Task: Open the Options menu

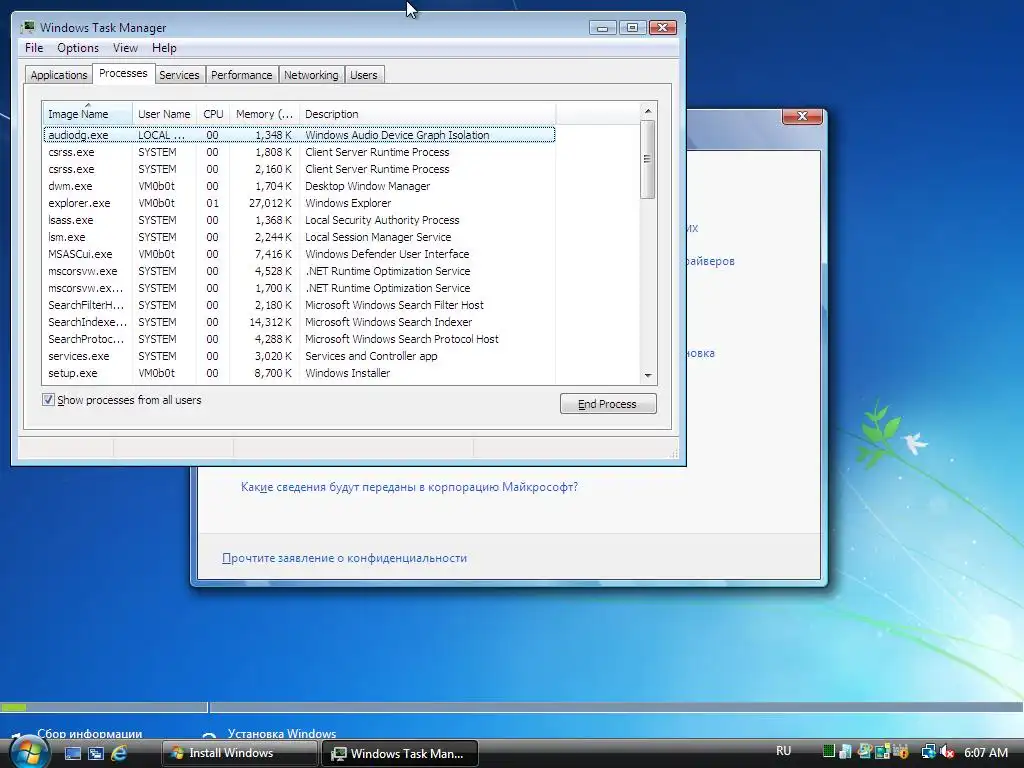Action: (x=78, y=48)
